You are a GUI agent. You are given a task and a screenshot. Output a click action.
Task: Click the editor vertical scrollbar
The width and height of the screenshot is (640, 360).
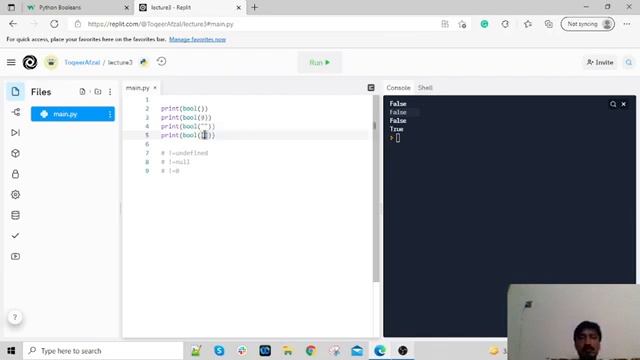coord(376,188)
